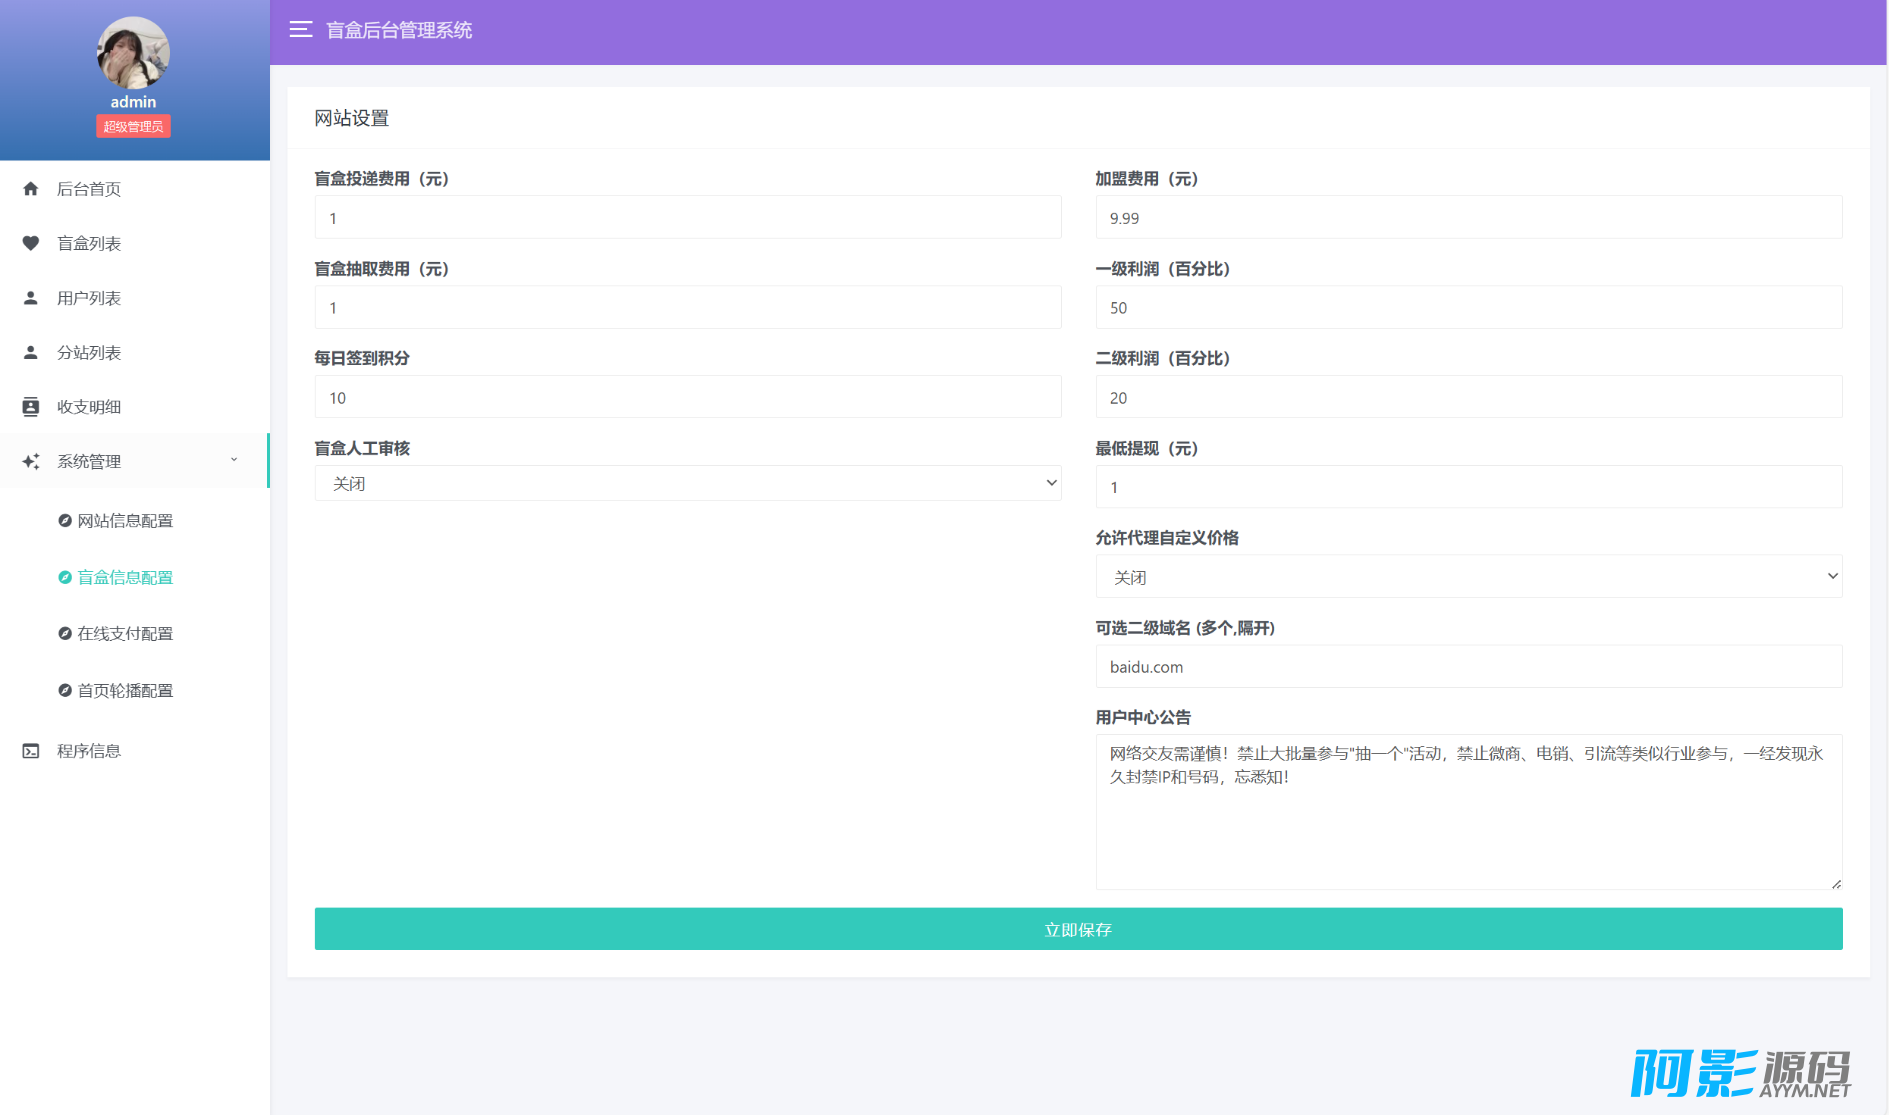Screen dimensions: 1889x1115
Task: Focus the 加盟费用 input field
Action: coord(1468,218)
